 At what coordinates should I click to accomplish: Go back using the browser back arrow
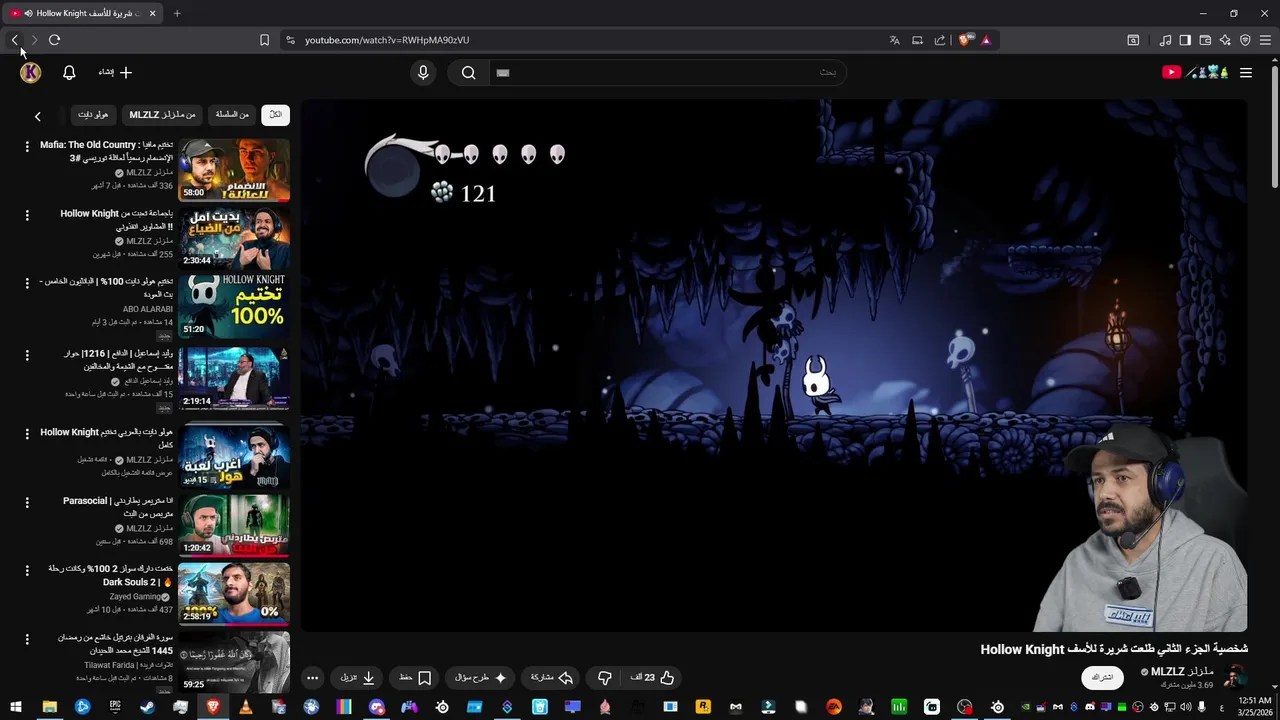click(15, 40)
